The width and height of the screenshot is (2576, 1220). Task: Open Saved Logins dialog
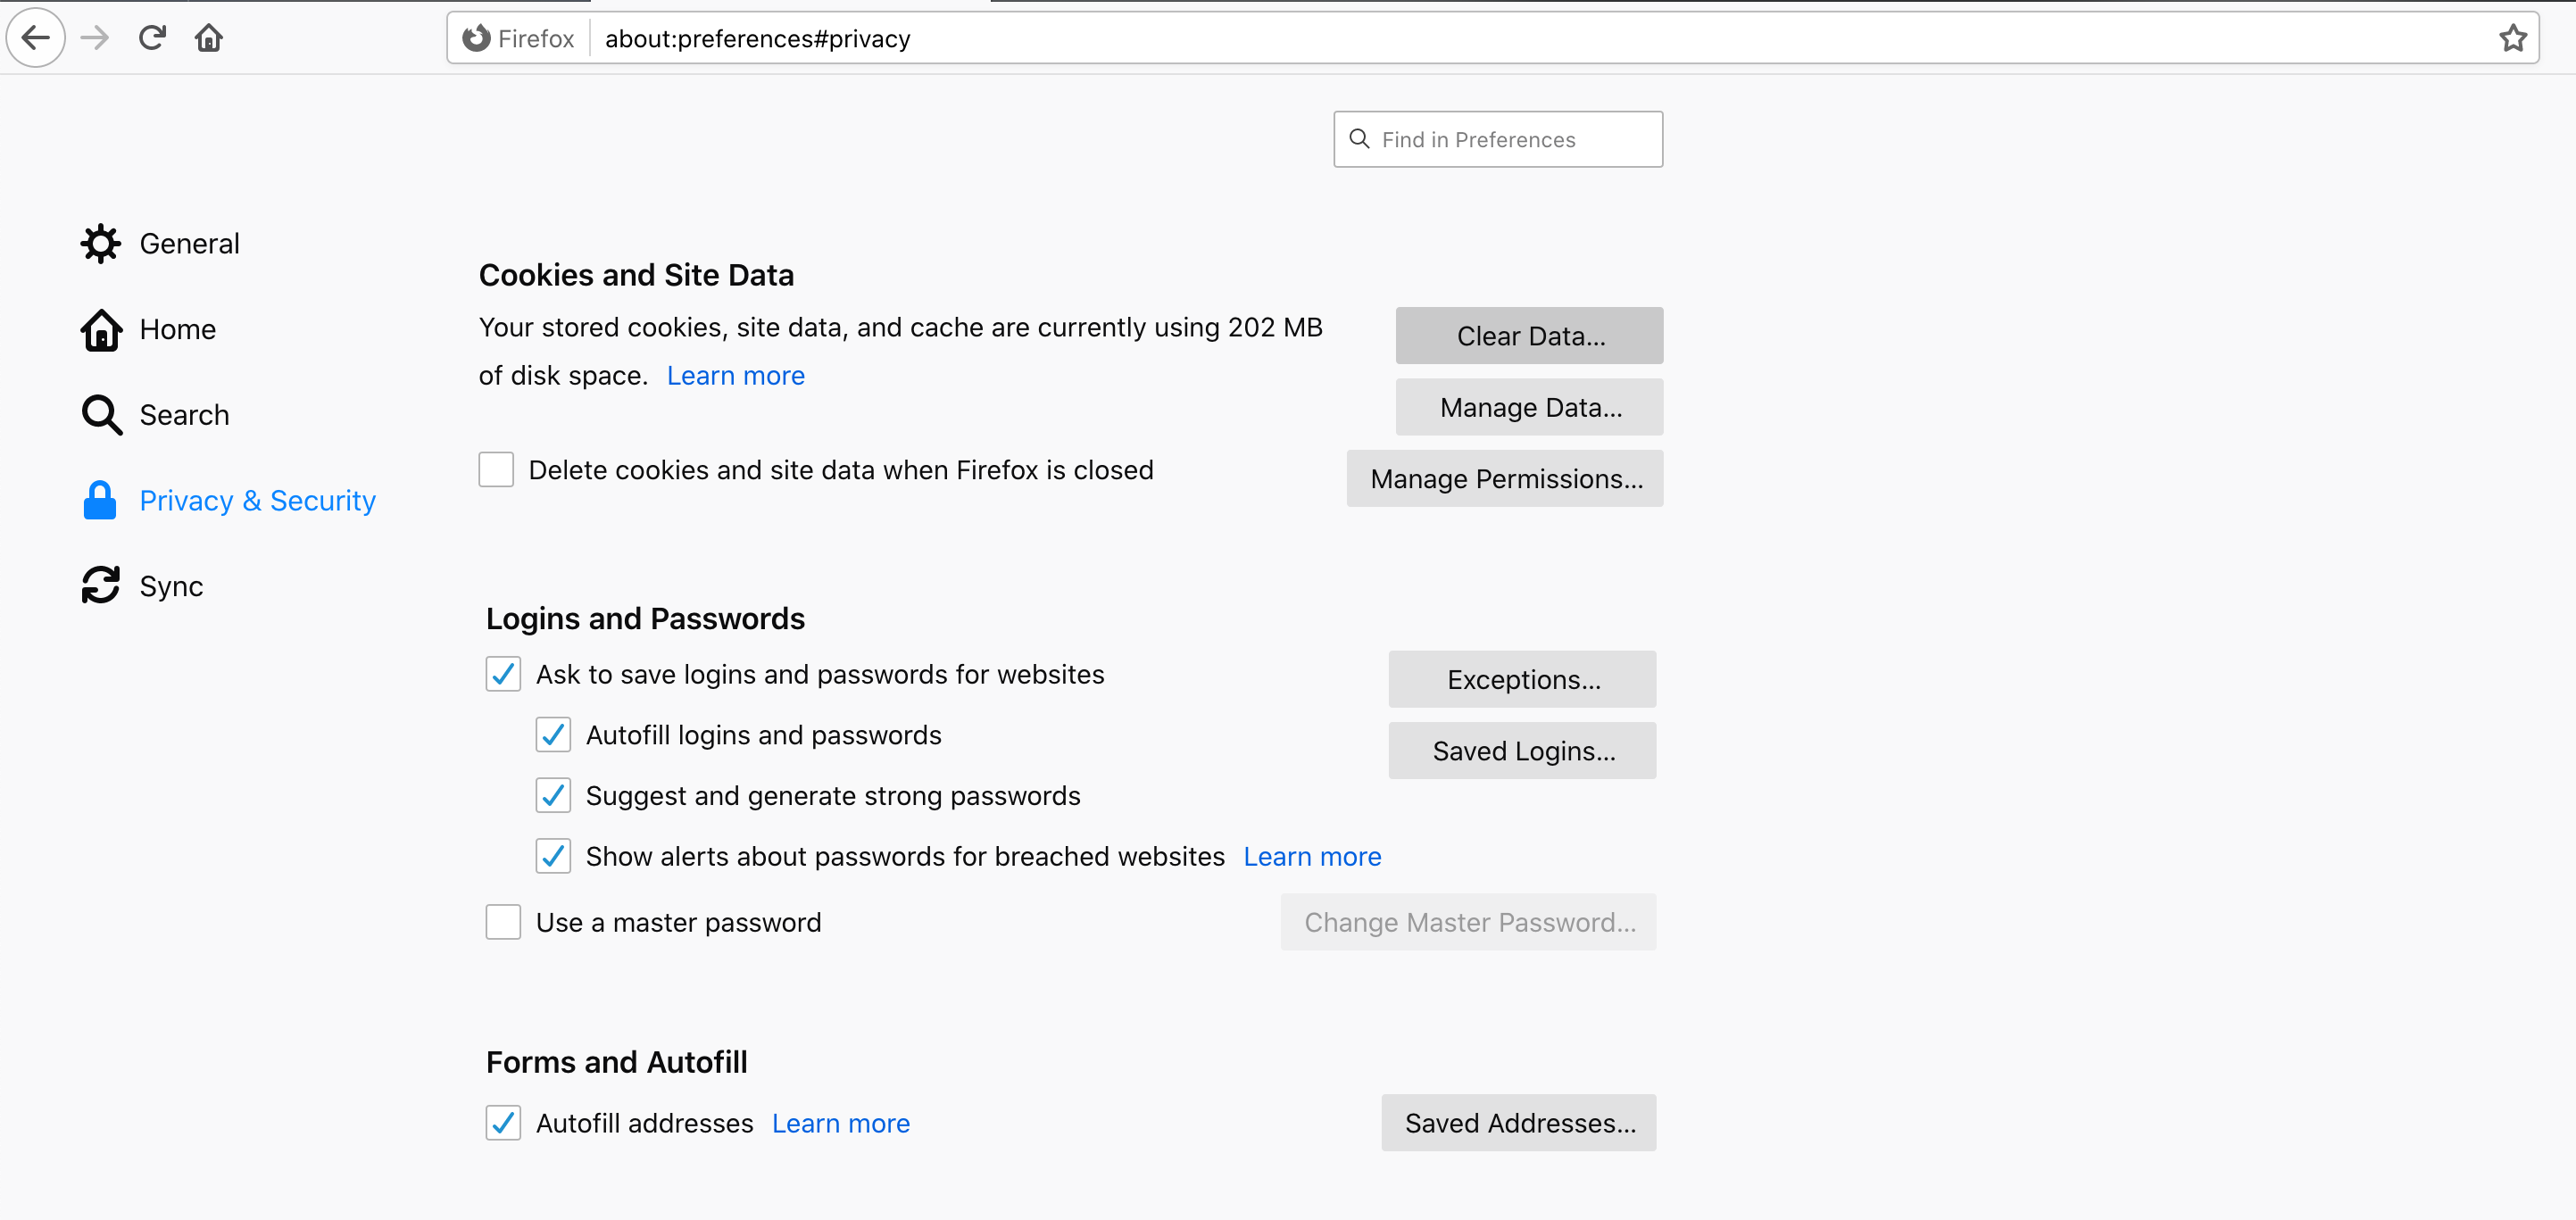pyautogui.click(x=1522, y=750)
